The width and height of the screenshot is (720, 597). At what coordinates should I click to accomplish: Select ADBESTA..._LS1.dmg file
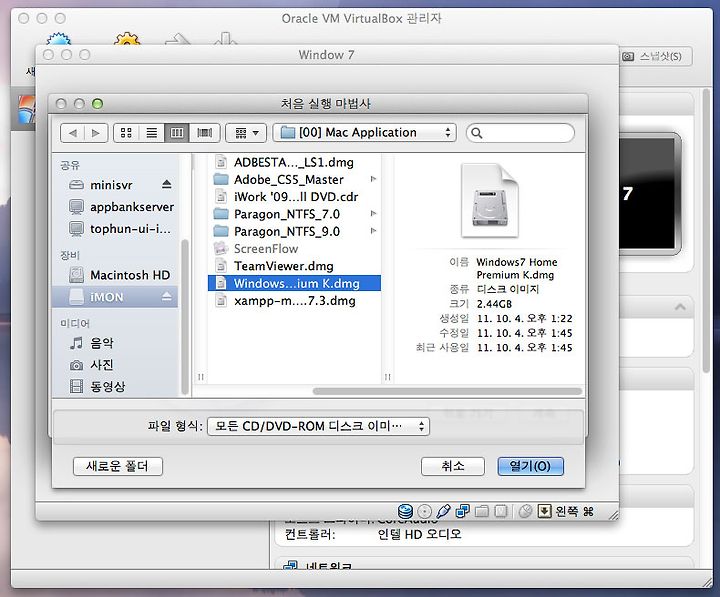click(x=294, y=162)
